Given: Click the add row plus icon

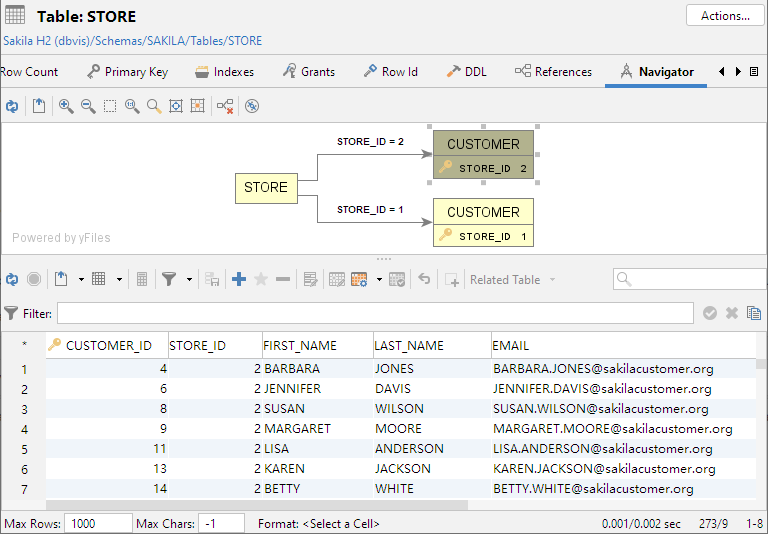Looking at the screenshot, I should [239, 280].
